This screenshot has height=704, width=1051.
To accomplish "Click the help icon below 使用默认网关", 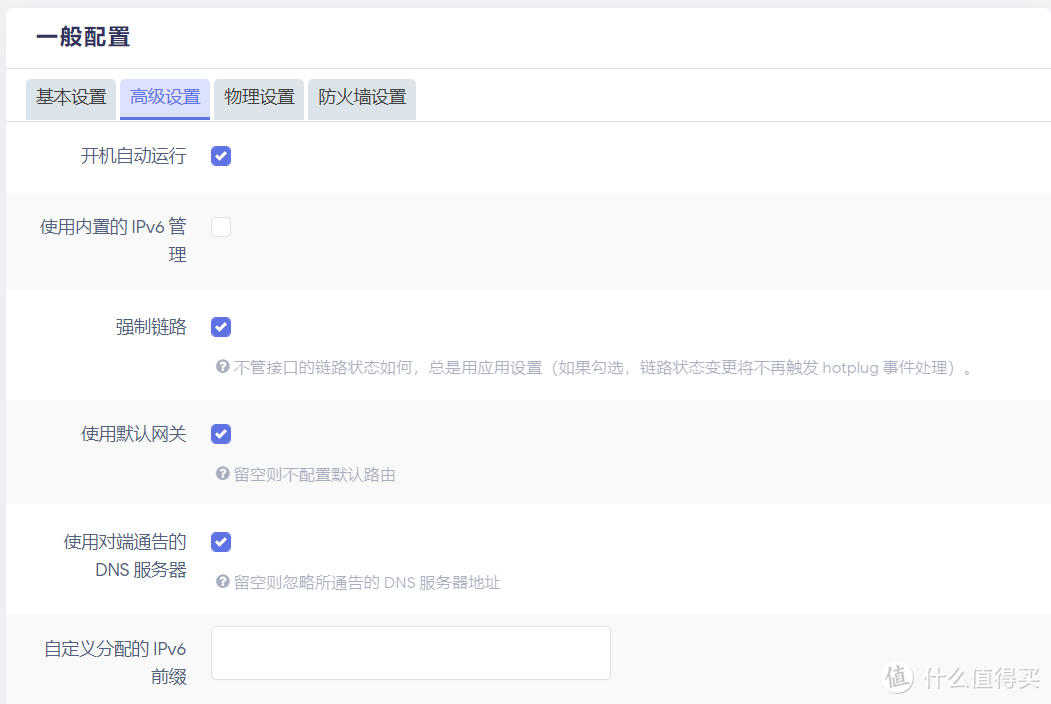I will click(x=221, y=474).
